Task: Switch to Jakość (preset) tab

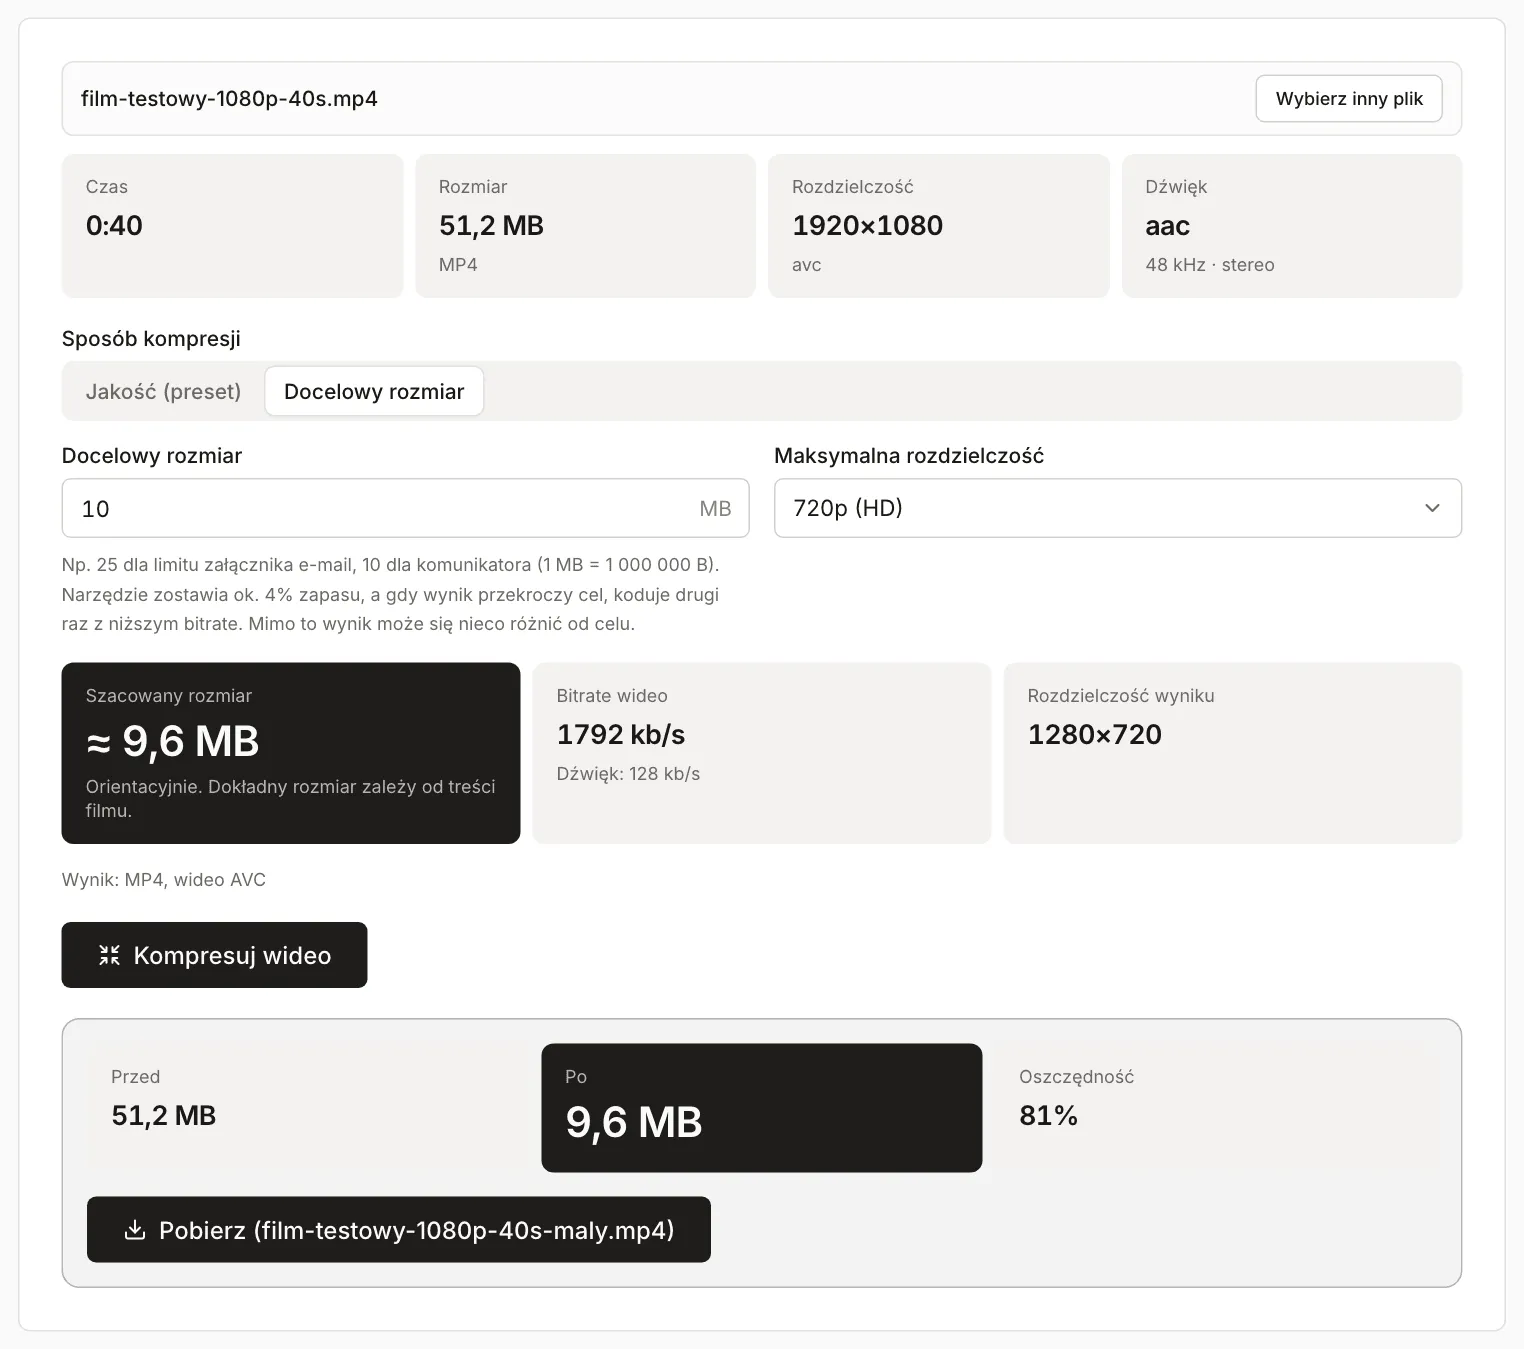Action: pyautogui.click(x=163, y=391)
